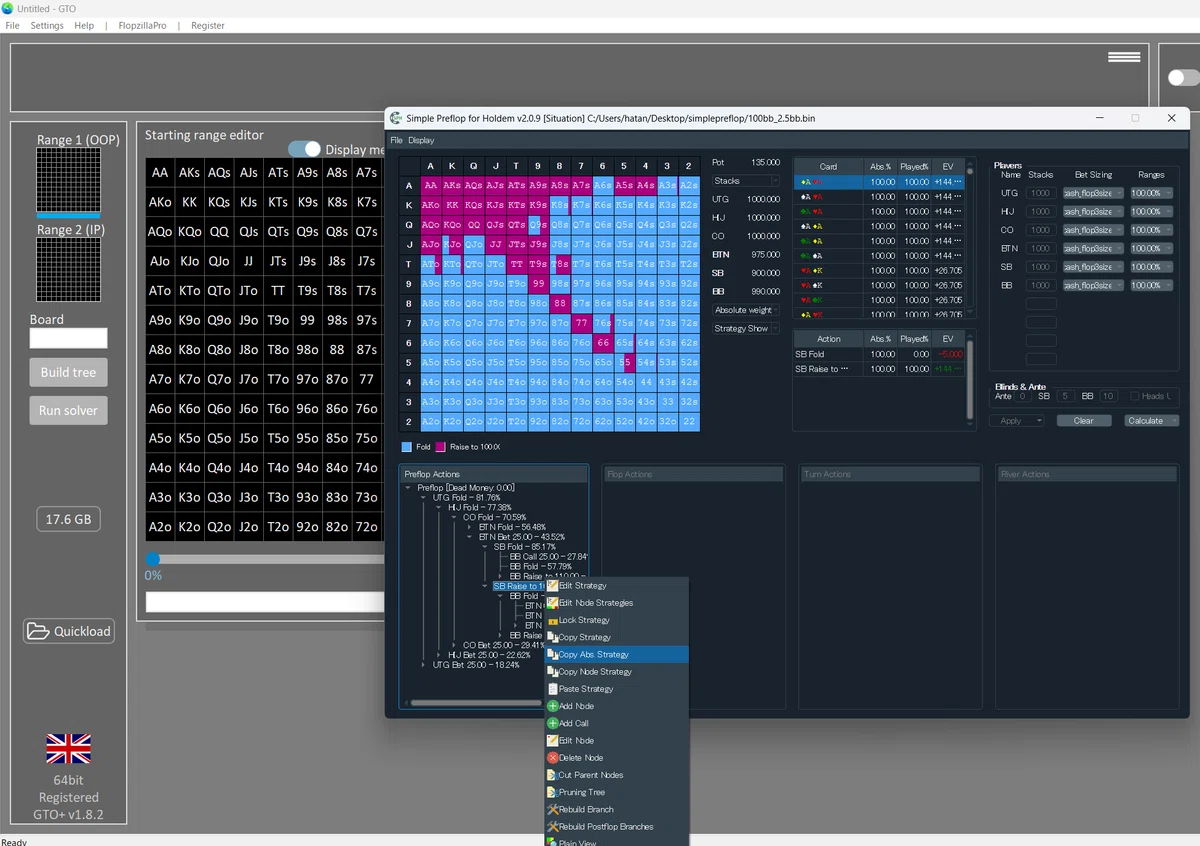This screenshot has height=846, width=1200.
Task: Select the Range 2 (IP) grid thumbnail
Action: coord(68,270)
